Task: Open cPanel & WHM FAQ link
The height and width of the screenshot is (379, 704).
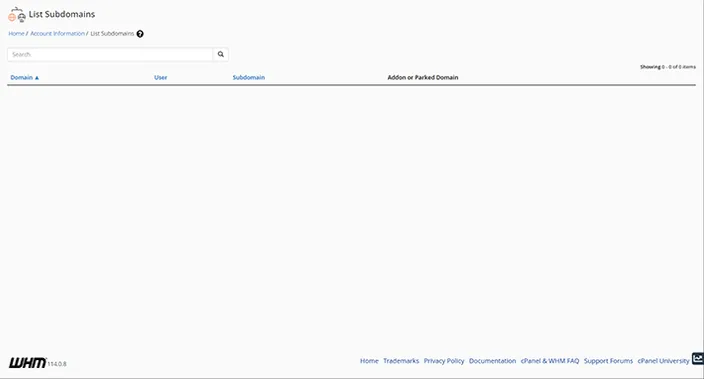Action: pyautogui.click(x=550, y=361)
